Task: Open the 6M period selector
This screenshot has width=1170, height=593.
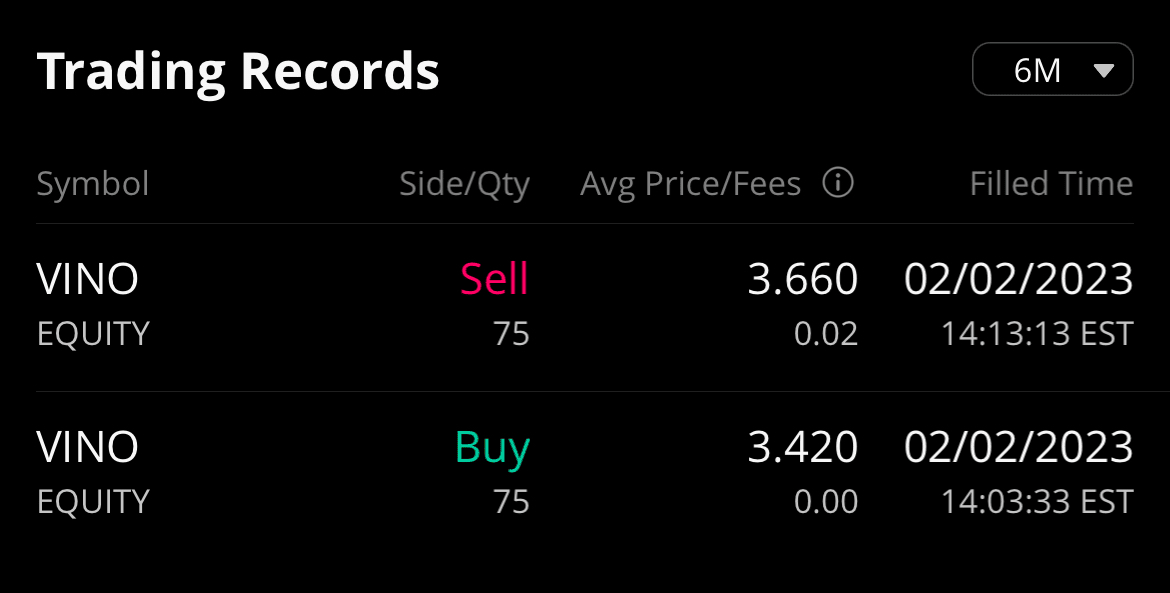Action: coord(1052,70)
